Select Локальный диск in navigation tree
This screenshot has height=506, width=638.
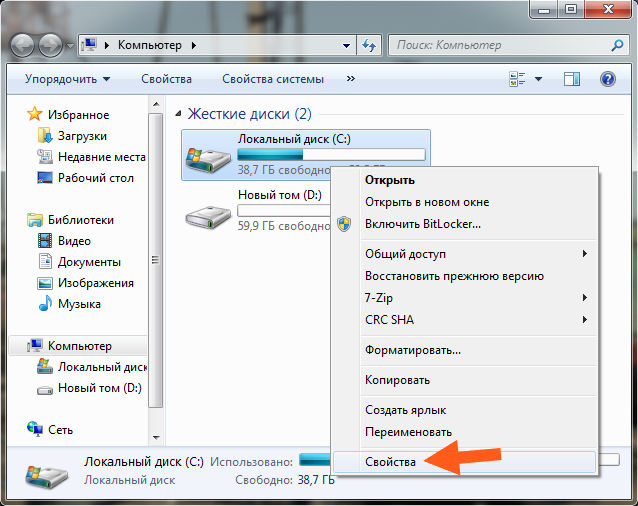pos(103,367)
